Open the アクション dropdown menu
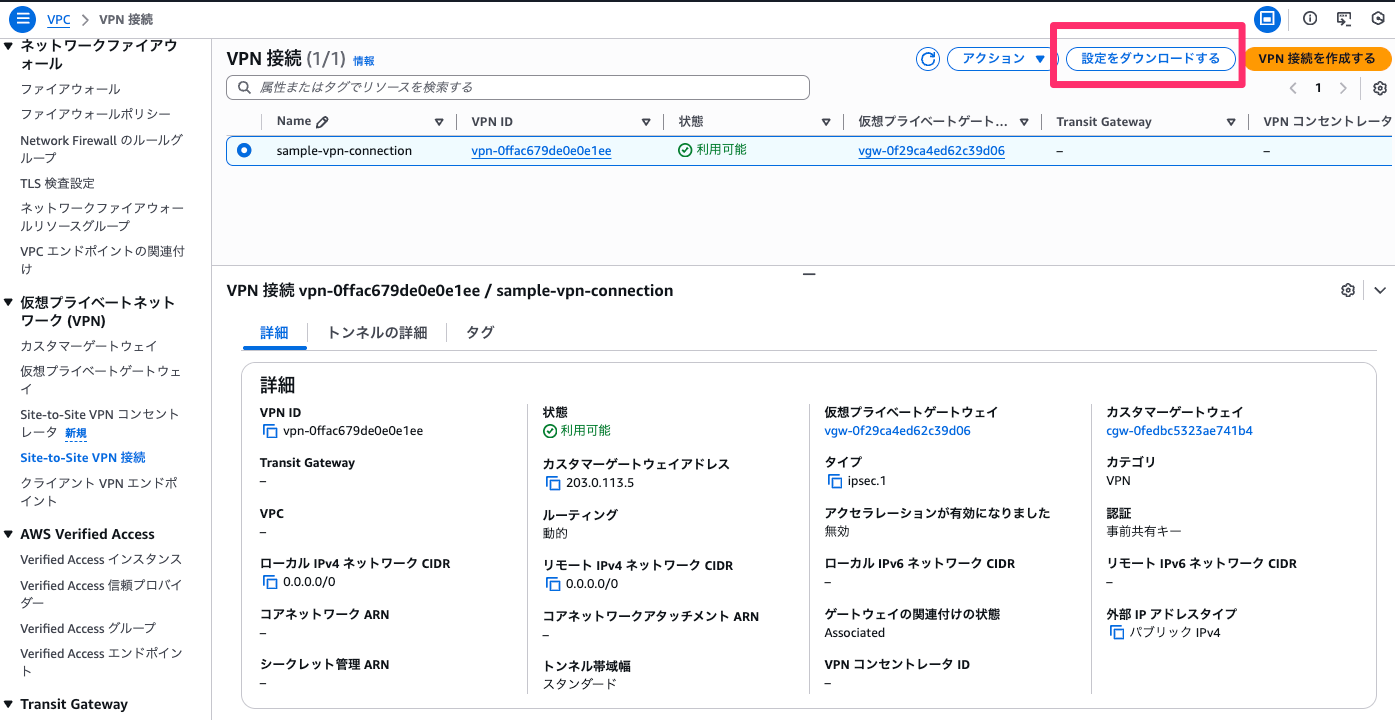 pyautogui.click(x=1000, y=59)
